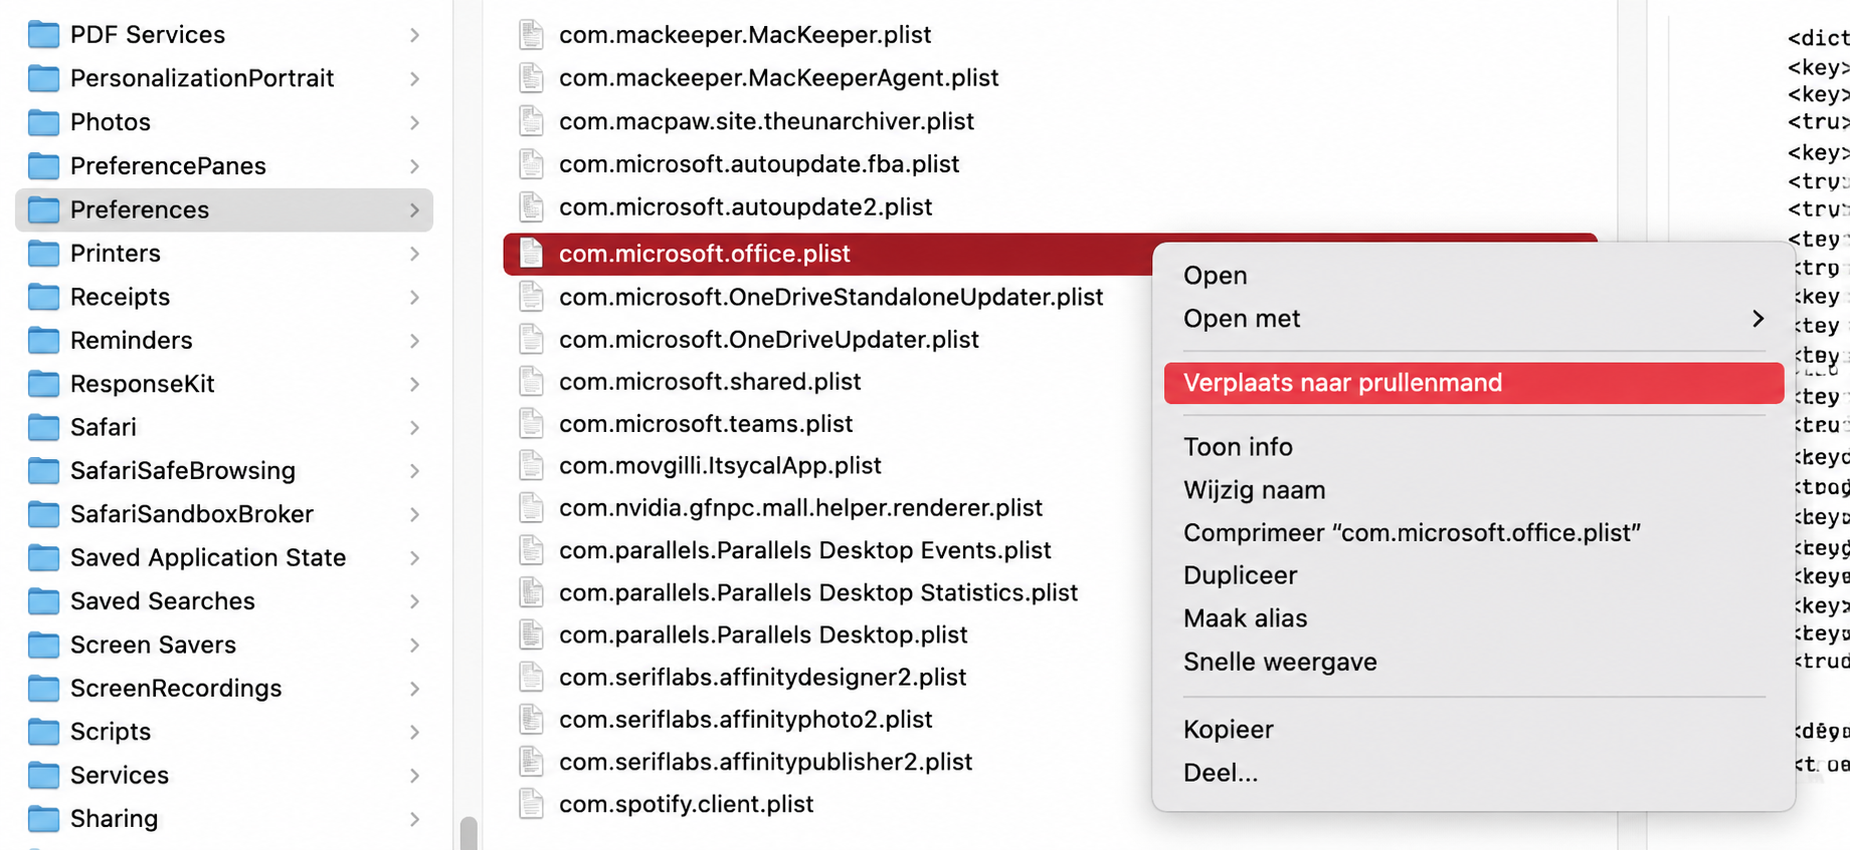Select the Preferences folder label
Screen dimensions: 1850x850
(139, 210)
